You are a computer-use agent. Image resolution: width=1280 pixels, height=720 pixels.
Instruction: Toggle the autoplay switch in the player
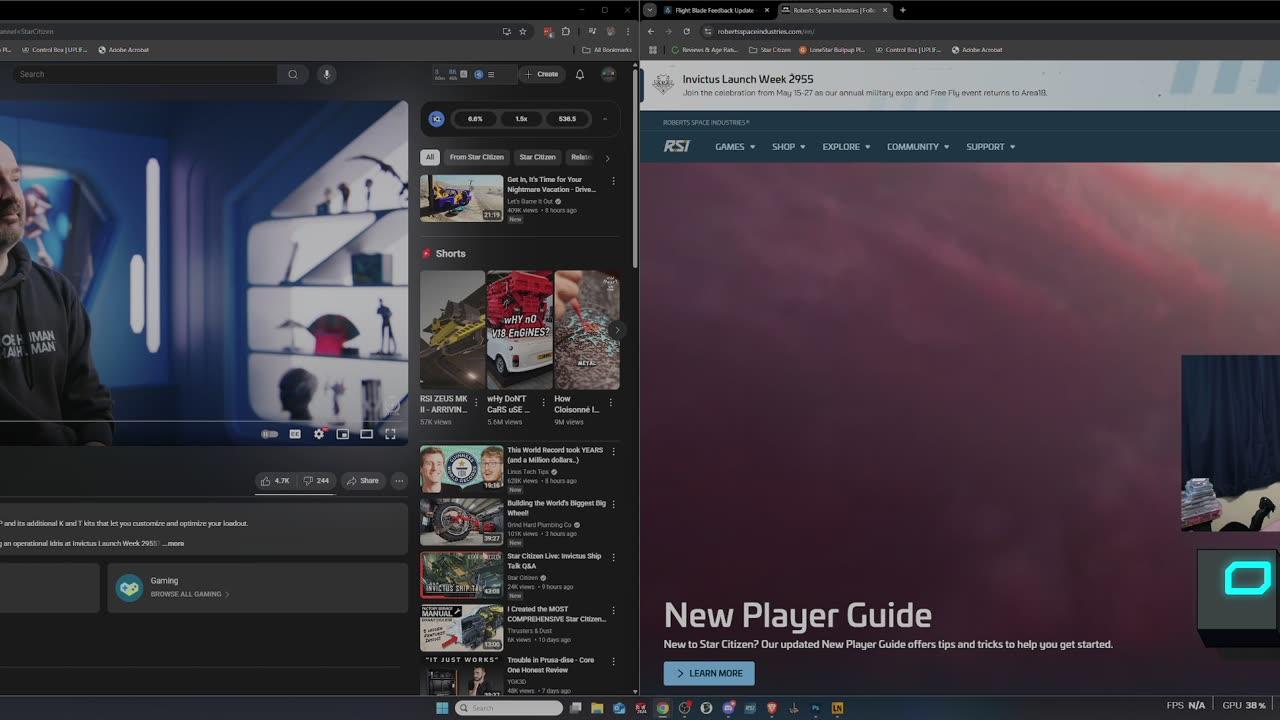coord(270,434)
